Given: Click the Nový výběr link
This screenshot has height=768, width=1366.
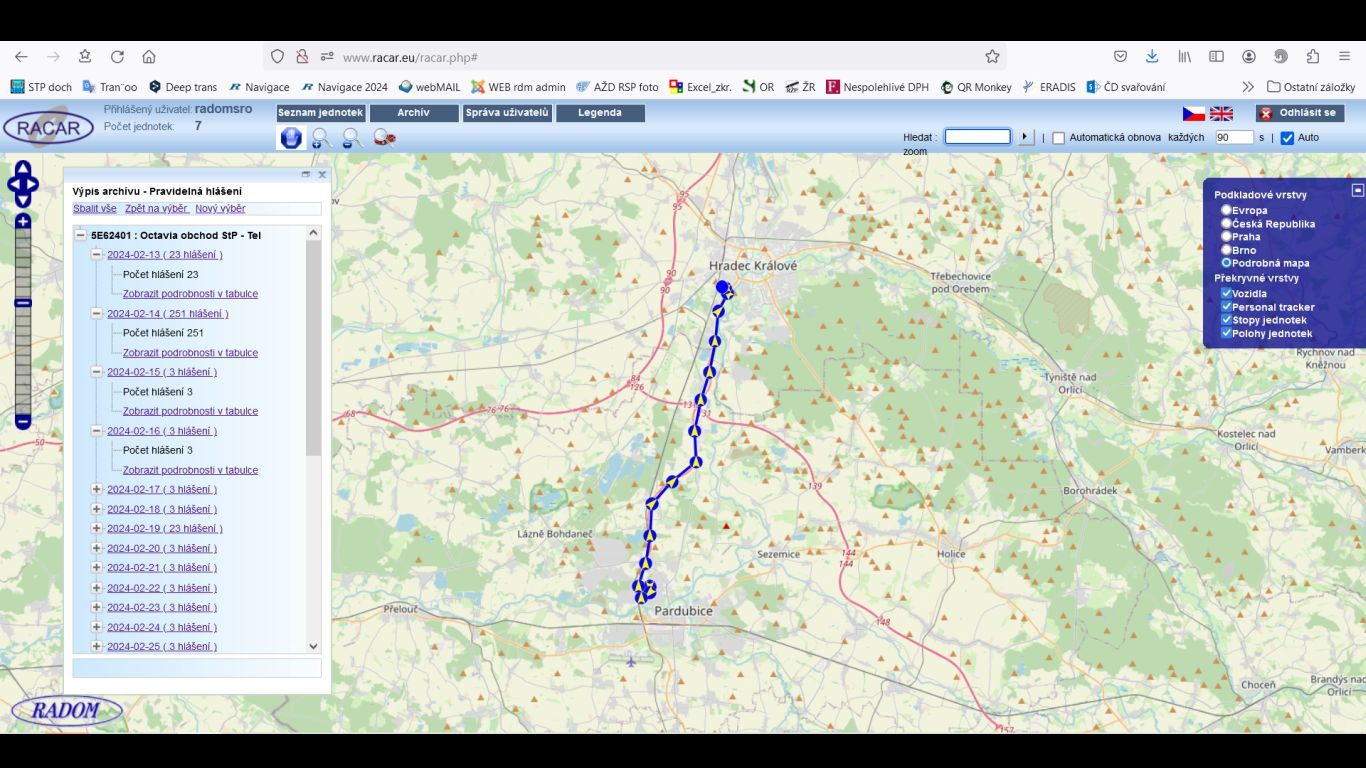Looking at the screenshot, I should click(x=220, y=208).
